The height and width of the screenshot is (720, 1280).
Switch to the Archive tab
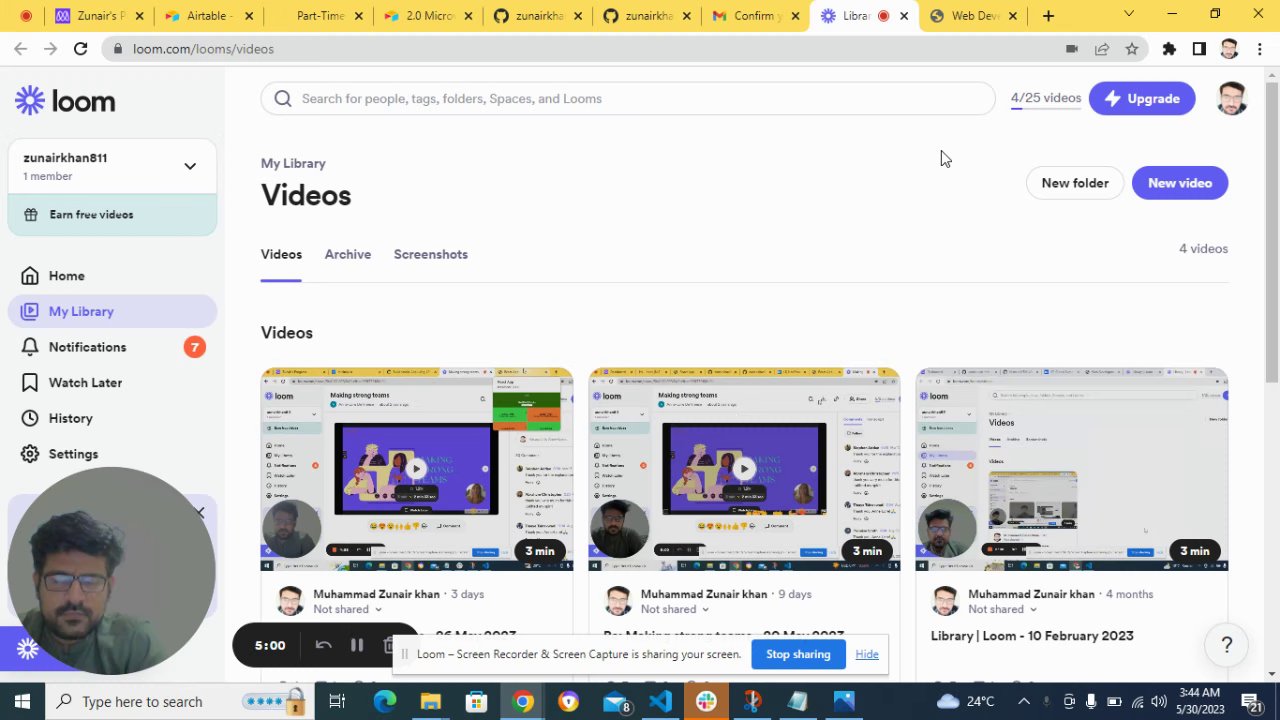[347, 254]
